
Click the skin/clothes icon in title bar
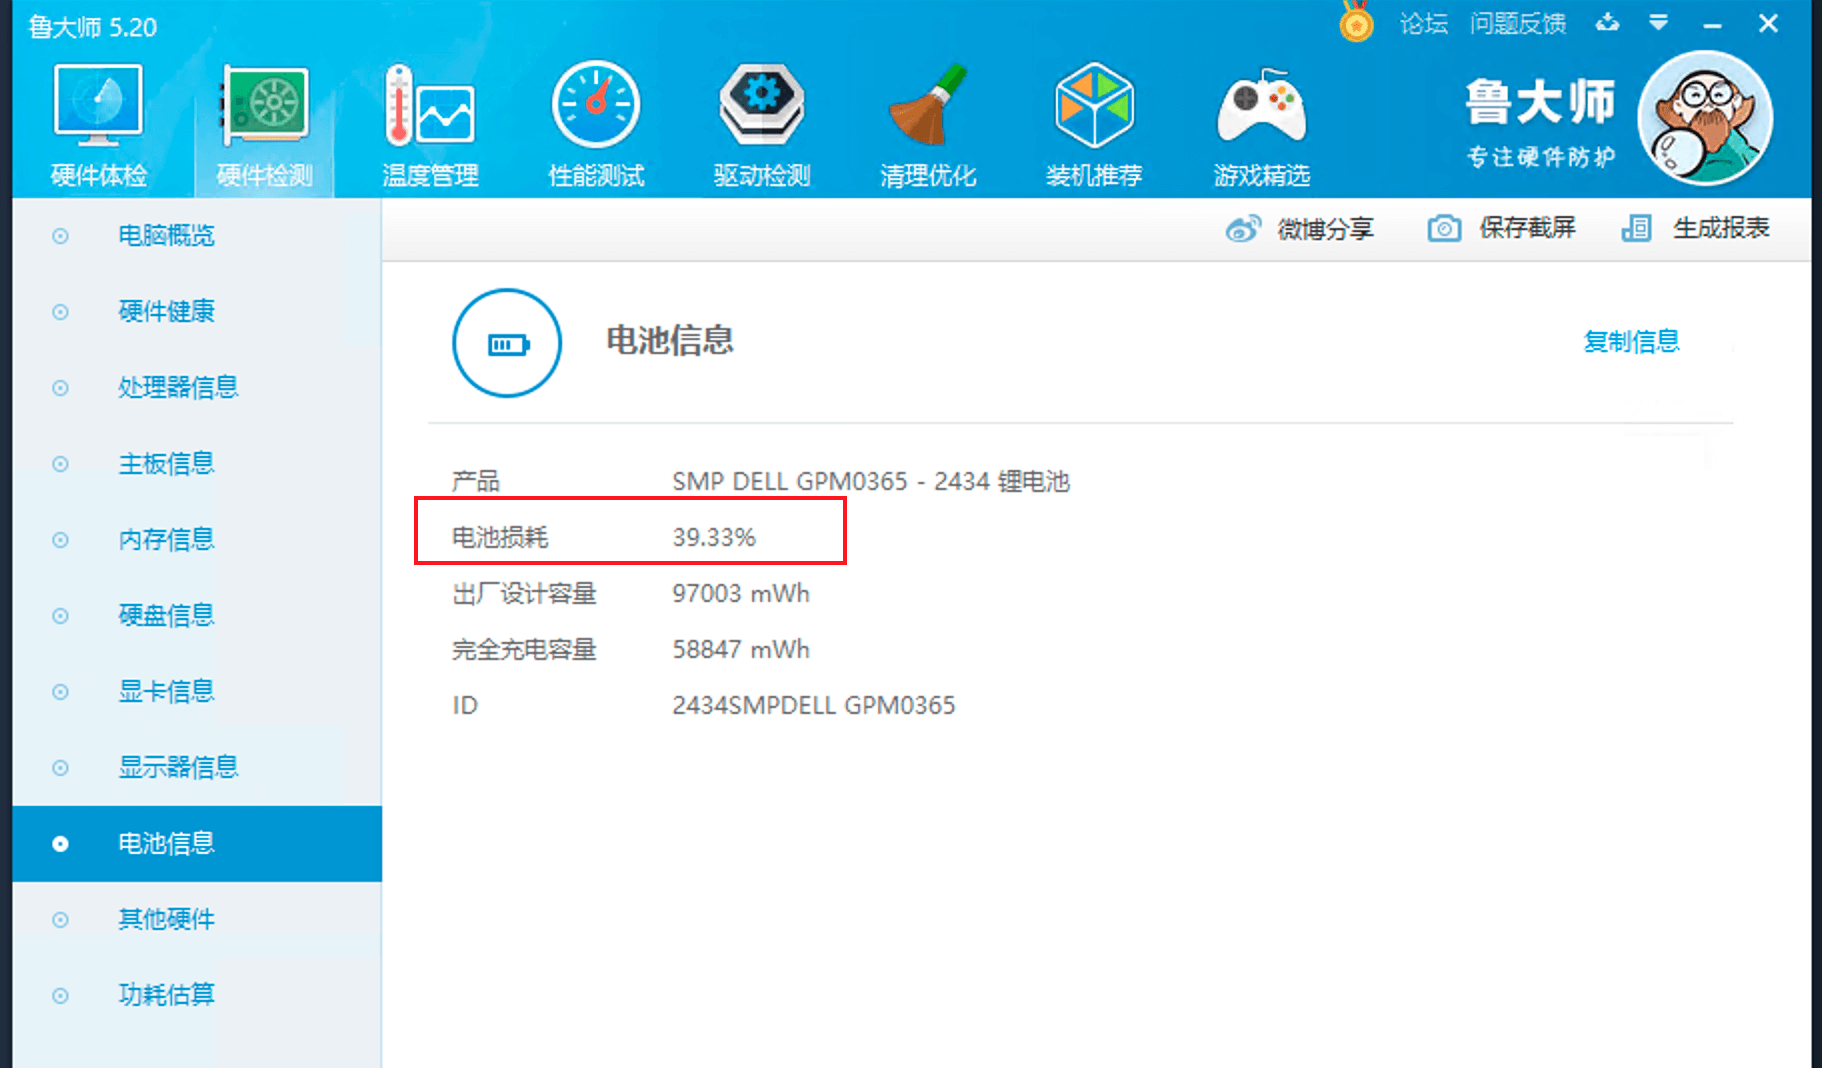[x=1607, y=22]
